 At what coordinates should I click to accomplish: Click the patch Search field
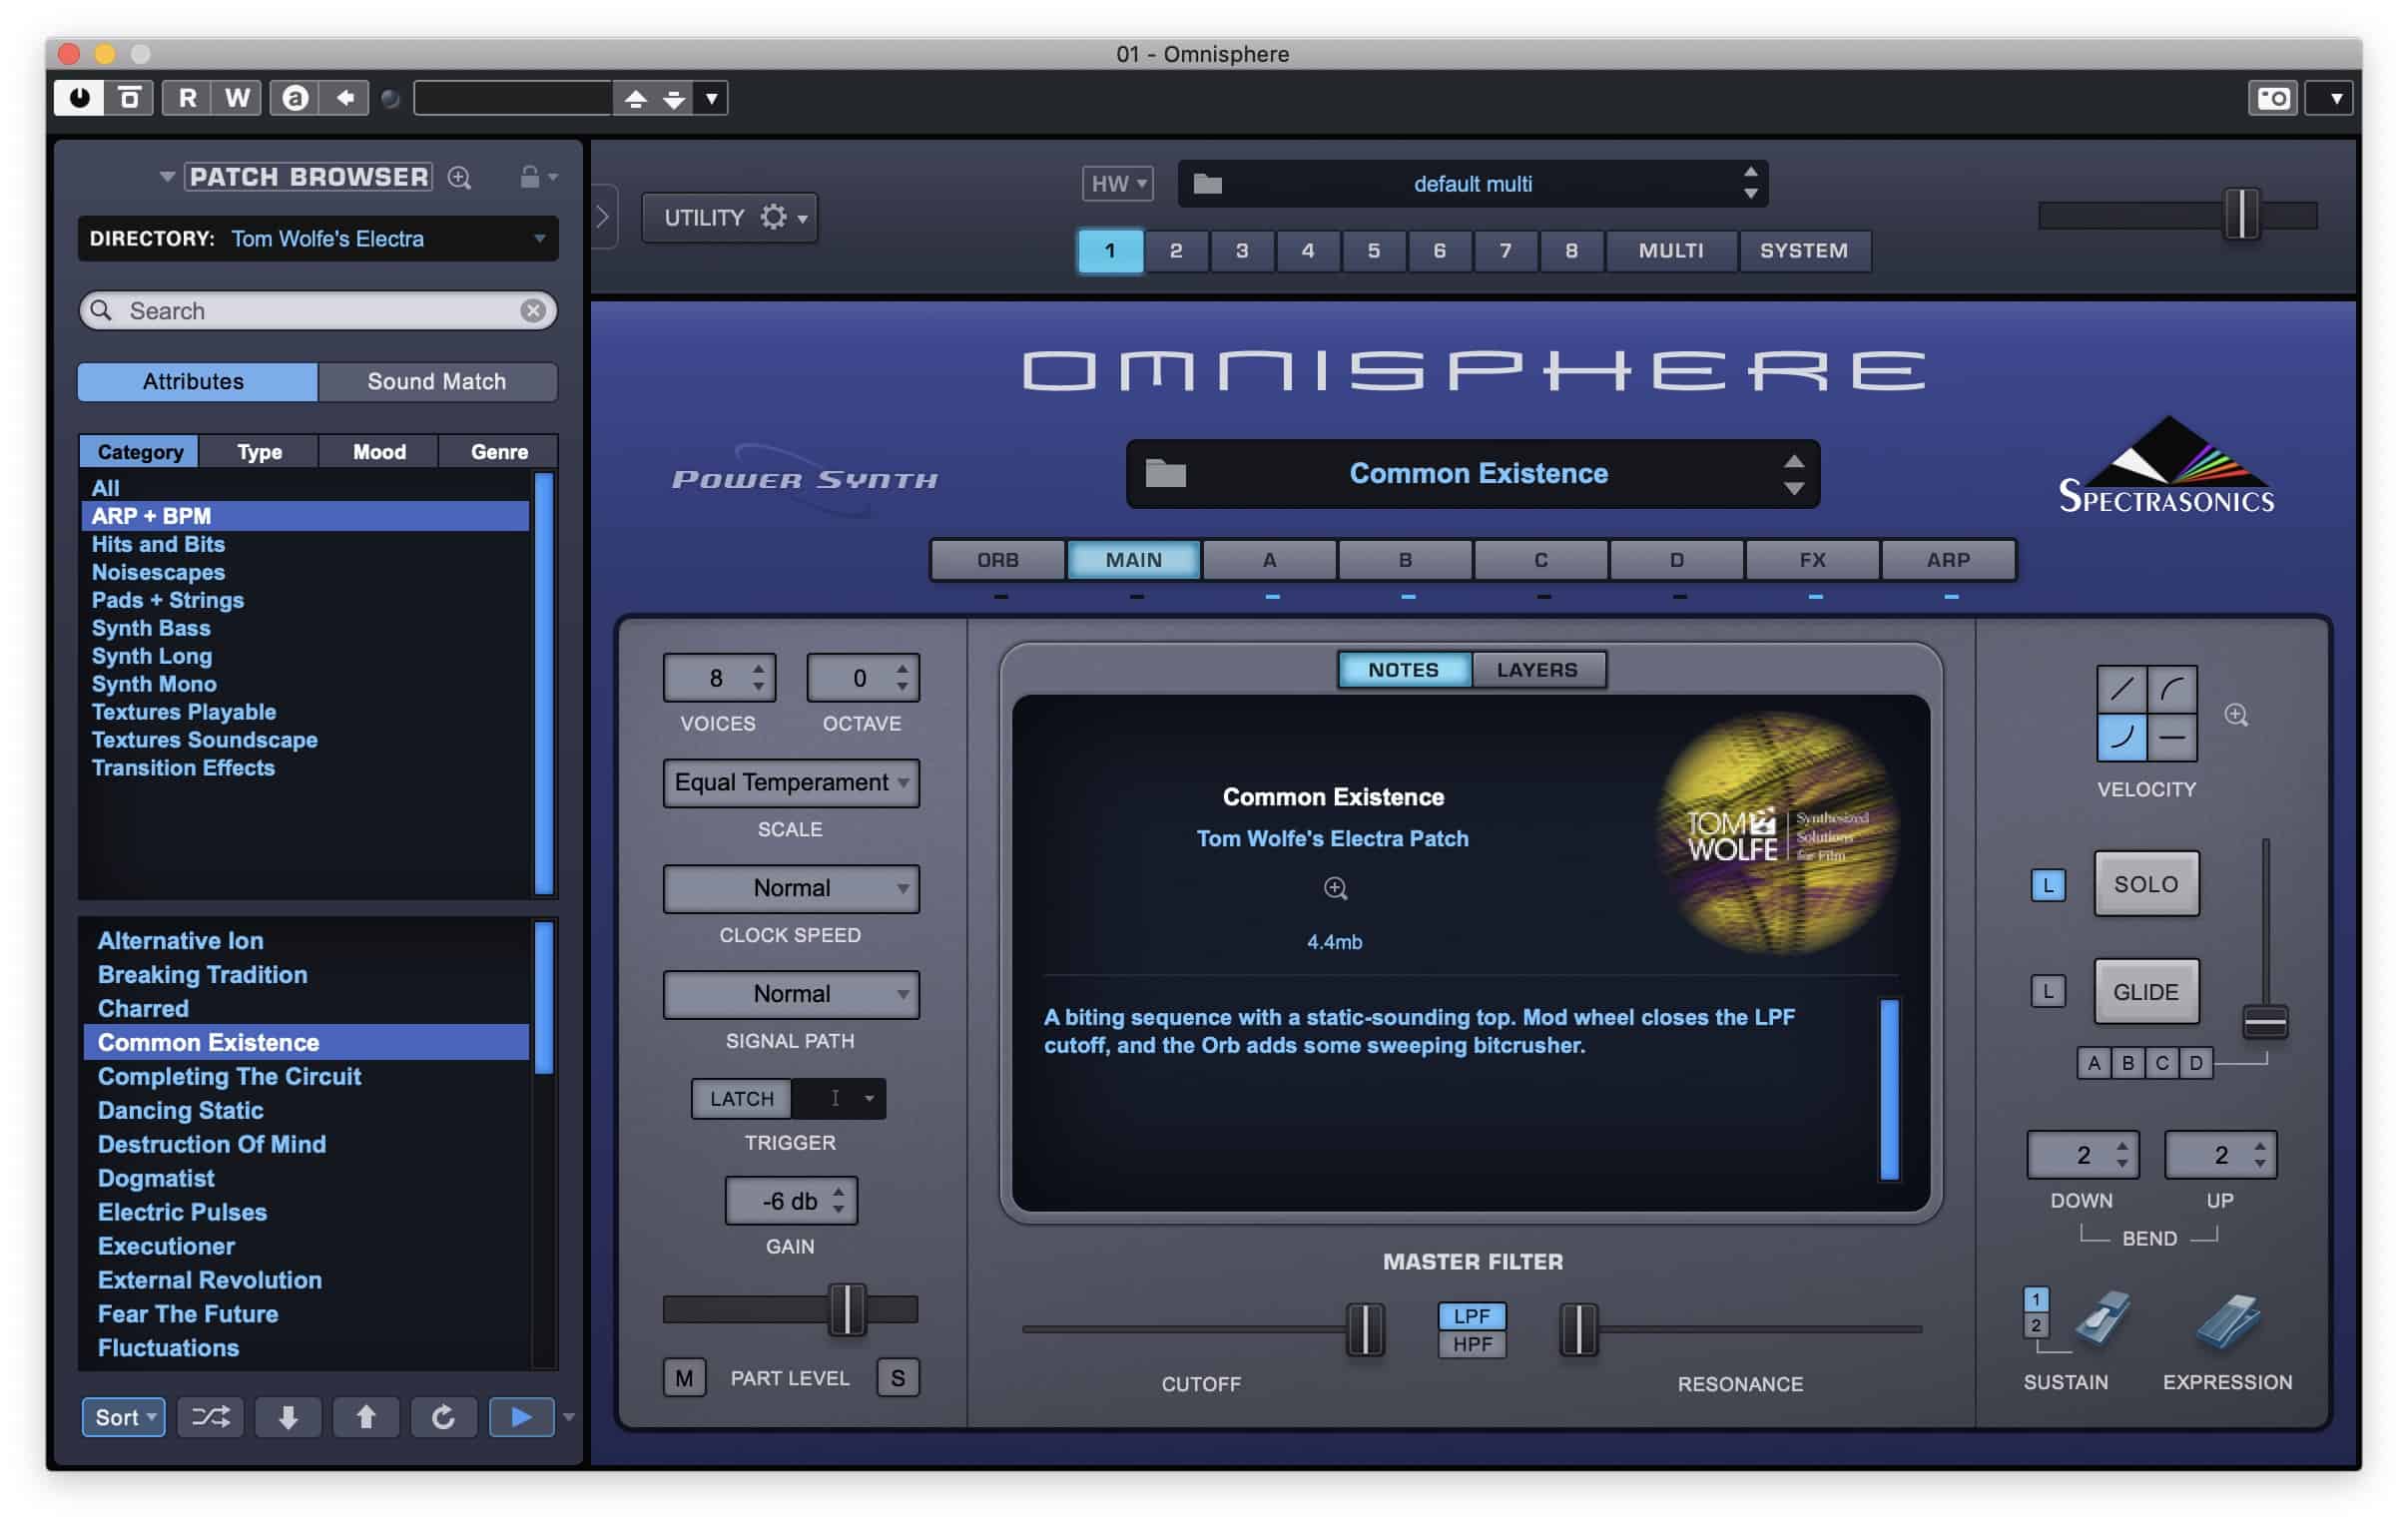[x=318, y=311]
